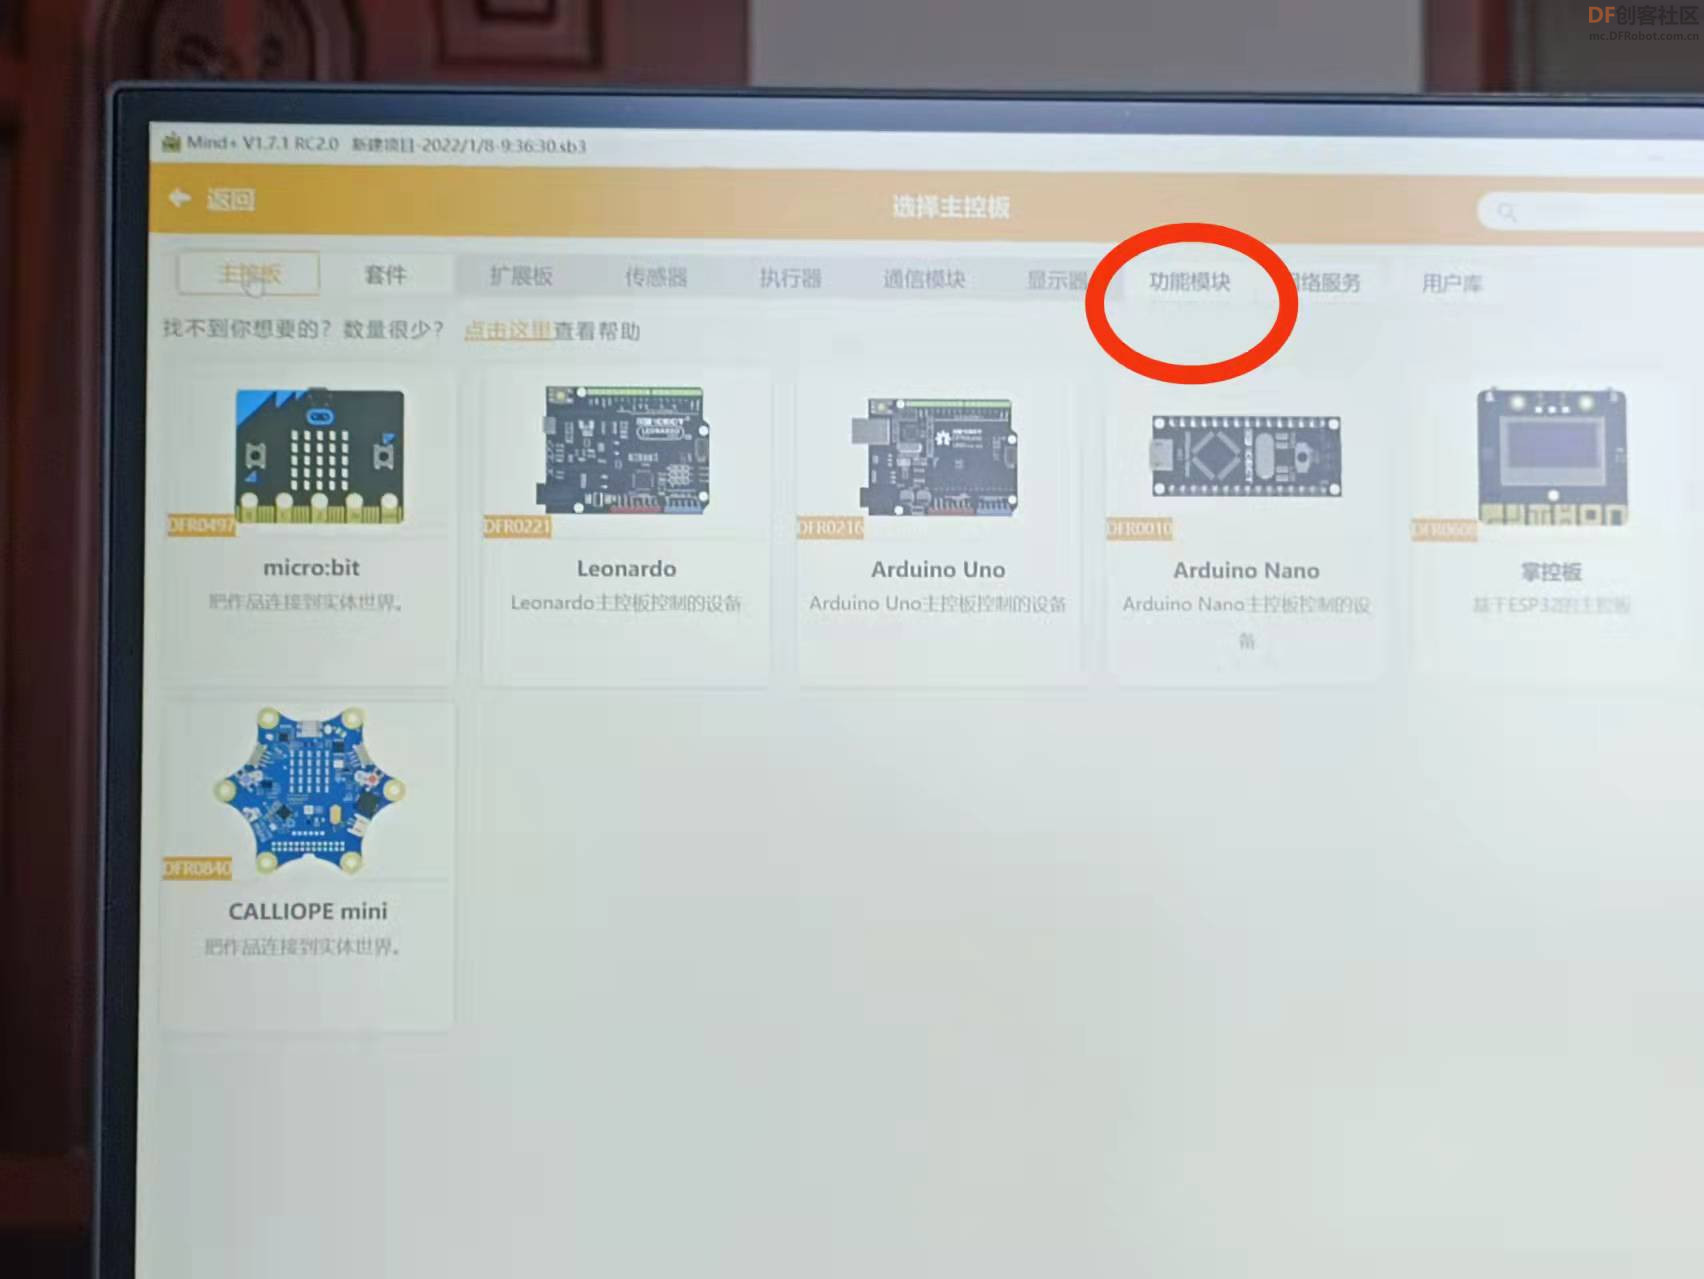Select the 掌控板 board image
Viewport: 1704px width, 1279px height.
1552,457
